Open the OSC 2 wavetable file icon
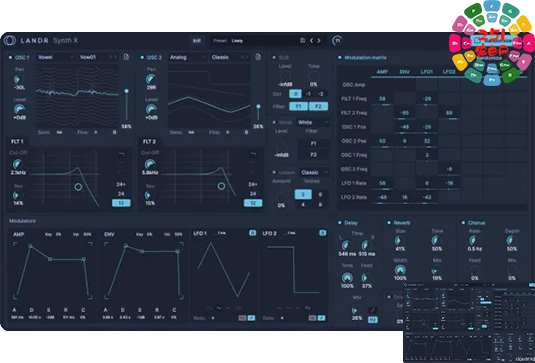Screen dimensions: 535x363 258,57
